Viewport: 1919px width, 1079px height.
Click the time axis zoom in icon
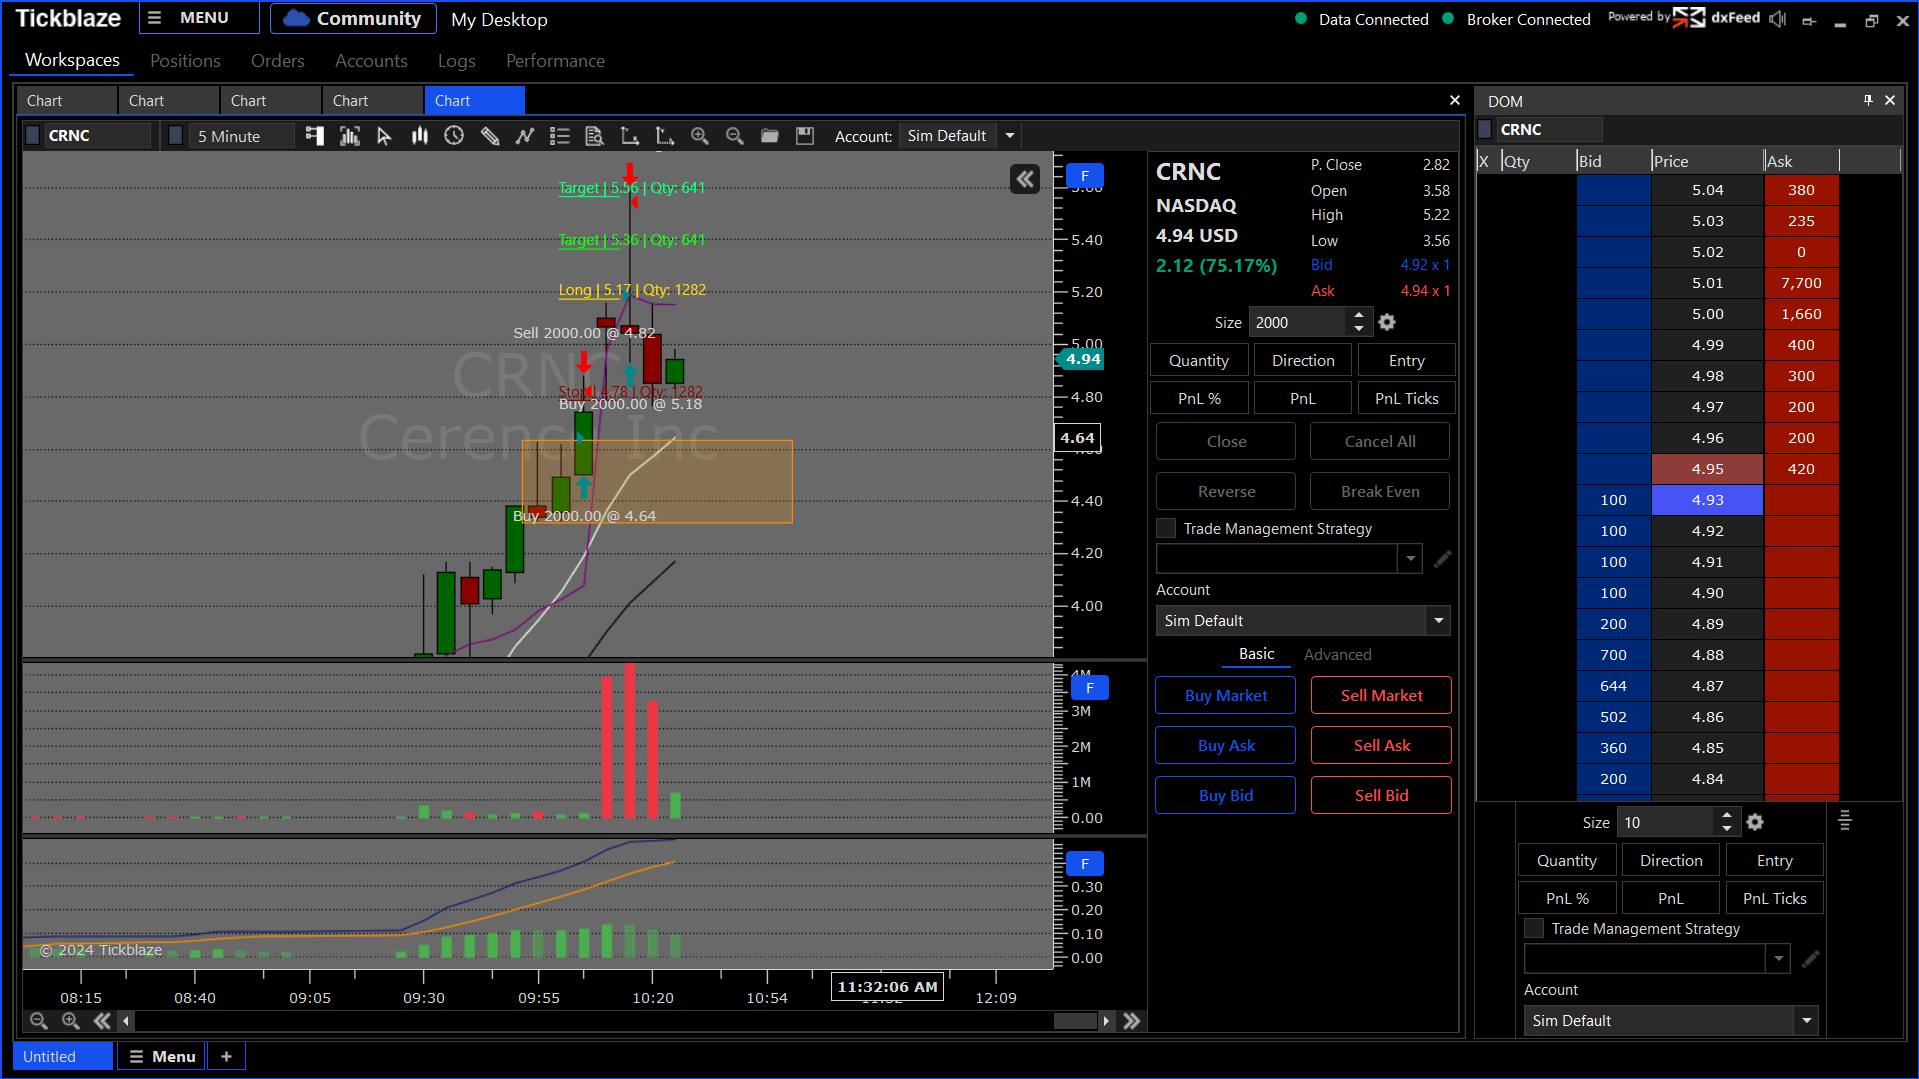[x=70, y=1021]
